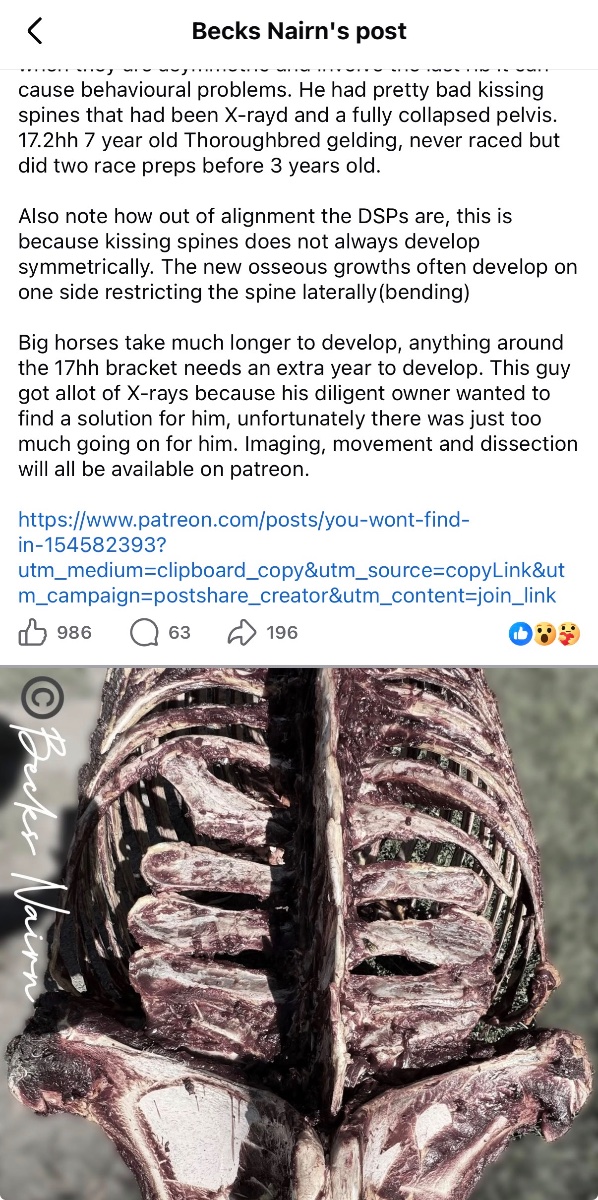The height and width of the screenshot is (1200, 598).
Task: Tap the paragraph starting 'Big horses take'
Action: click(298, 406)
